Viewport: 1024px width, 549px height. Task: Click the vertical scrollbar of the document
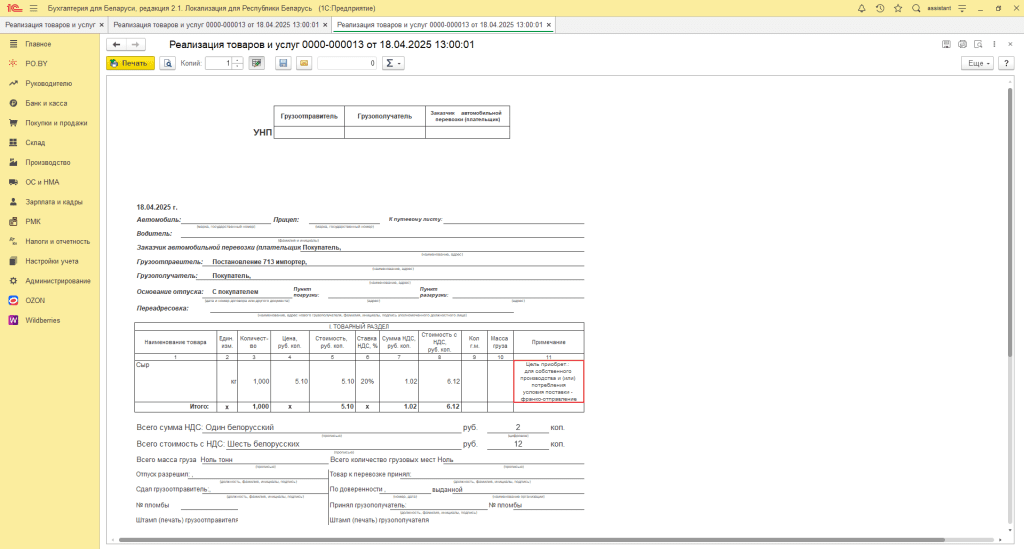click(1010, 222)
